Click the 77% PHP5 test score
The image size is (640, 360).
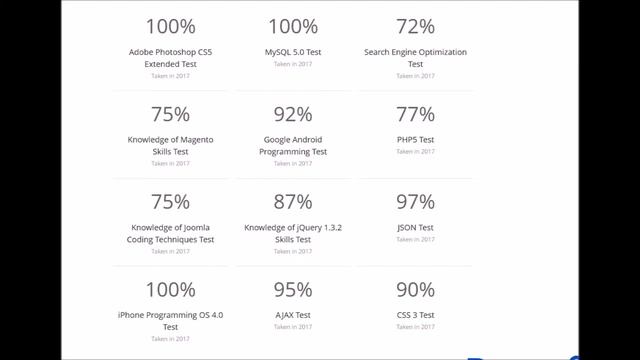415,114
